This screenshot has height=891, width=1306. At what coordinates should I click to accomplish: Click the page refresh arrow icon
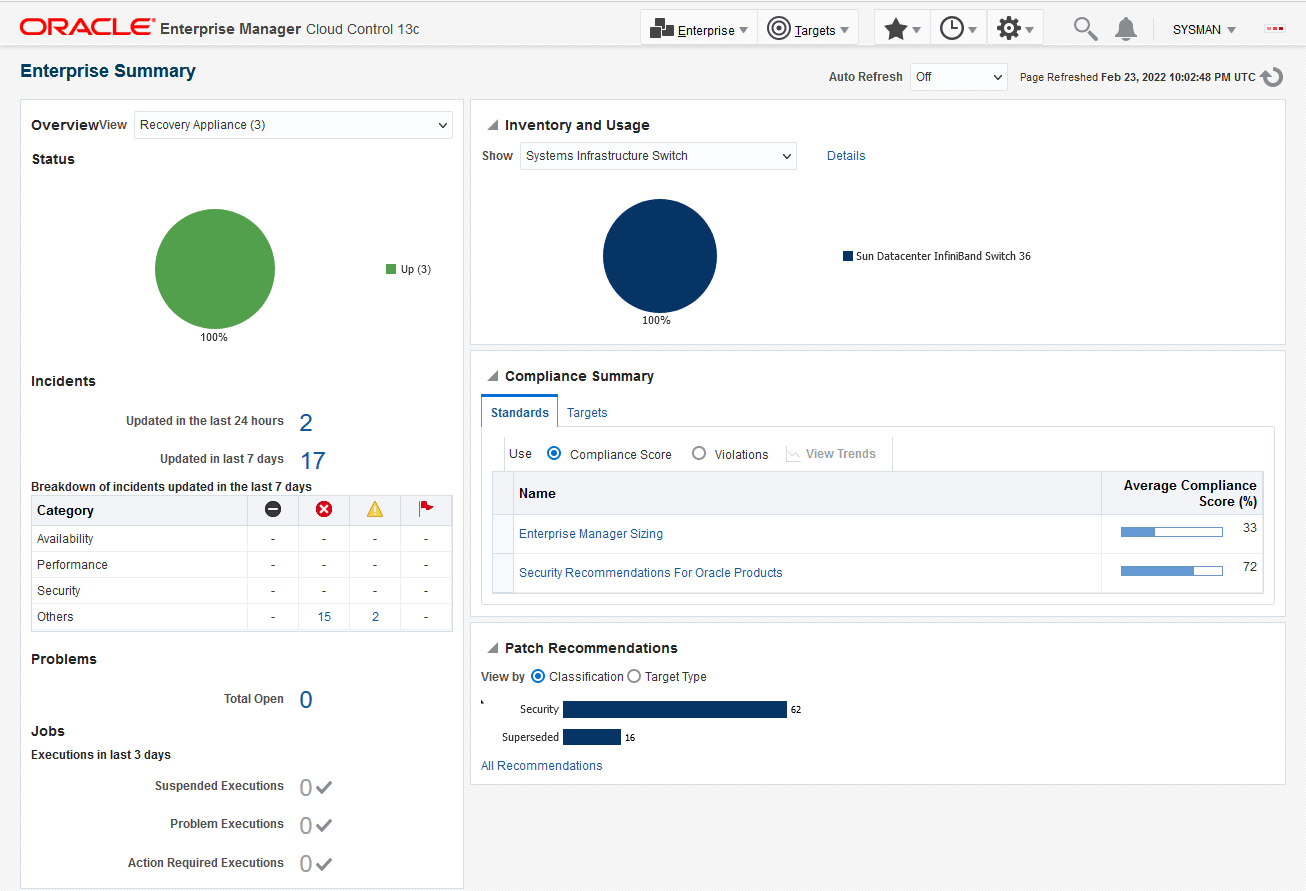1272,77
